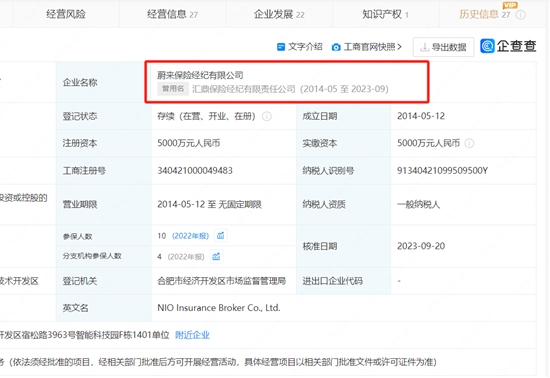Open 工商官网快照 link
The height and width of the screenshot is (378, 550).
373,47
